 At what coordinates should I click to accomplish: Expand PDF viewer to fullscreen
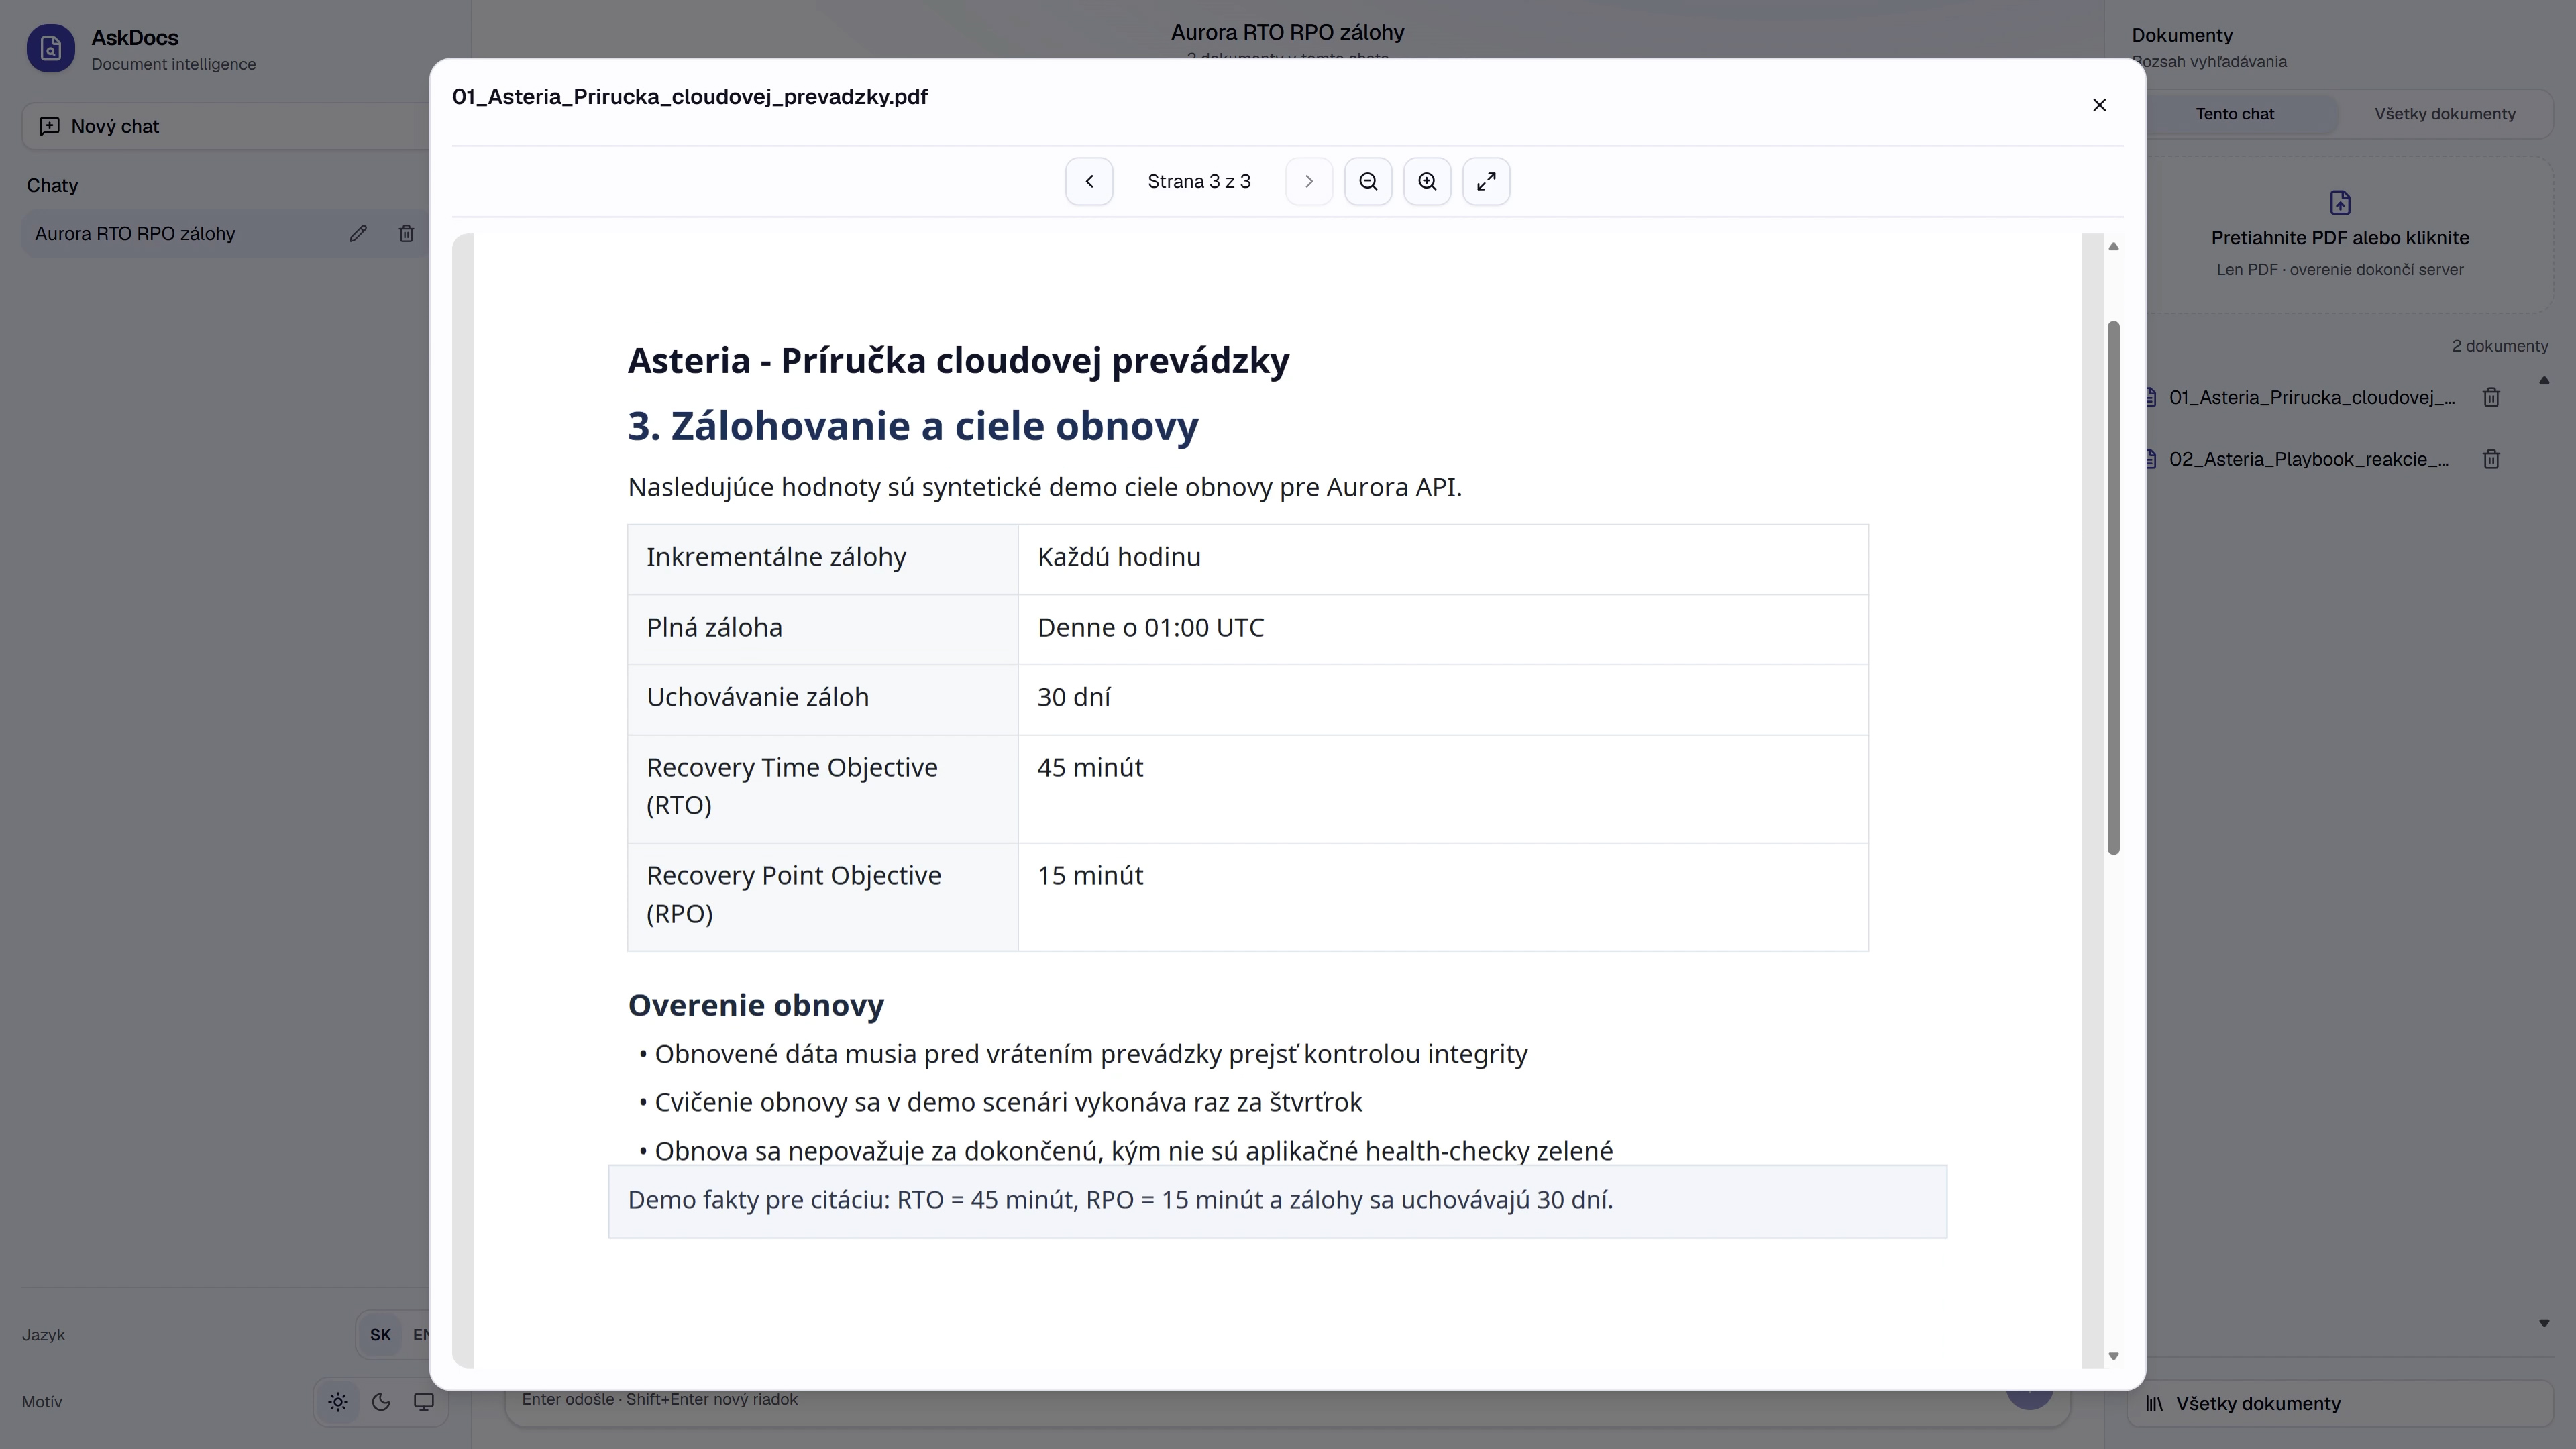coord(1486,181)
